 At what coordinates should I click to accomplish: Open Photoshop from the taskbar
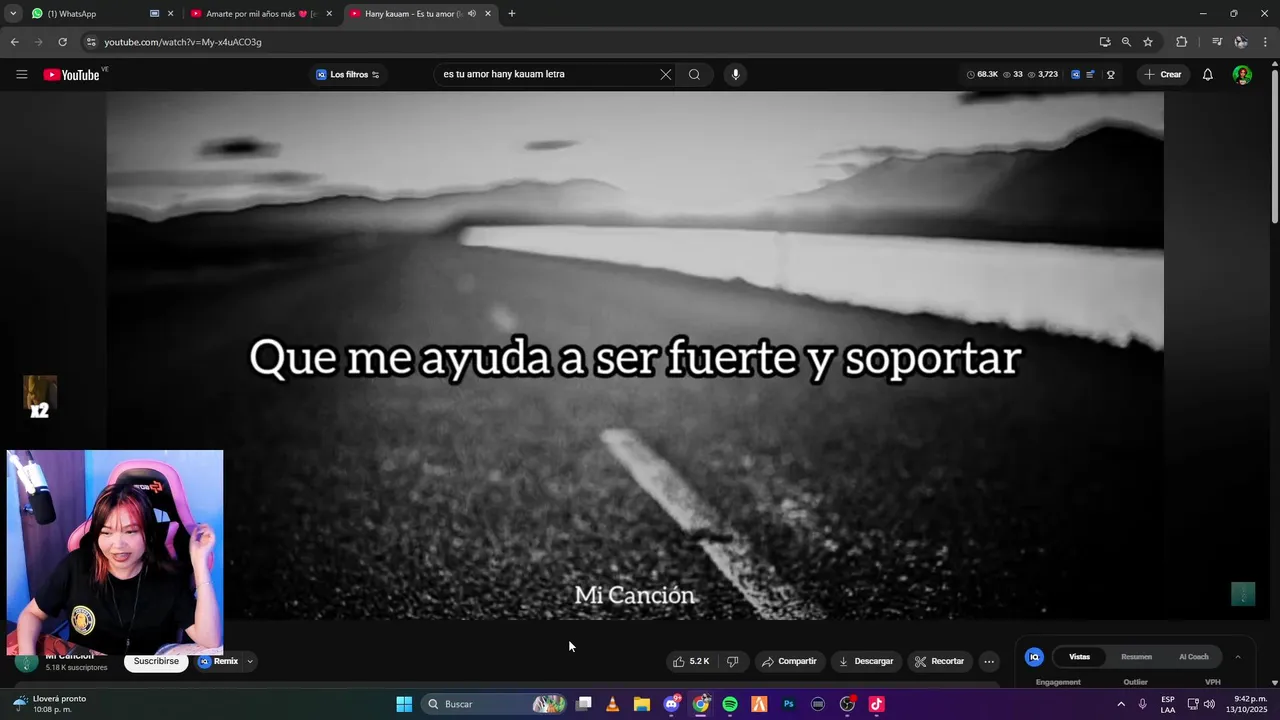point(789,704)
